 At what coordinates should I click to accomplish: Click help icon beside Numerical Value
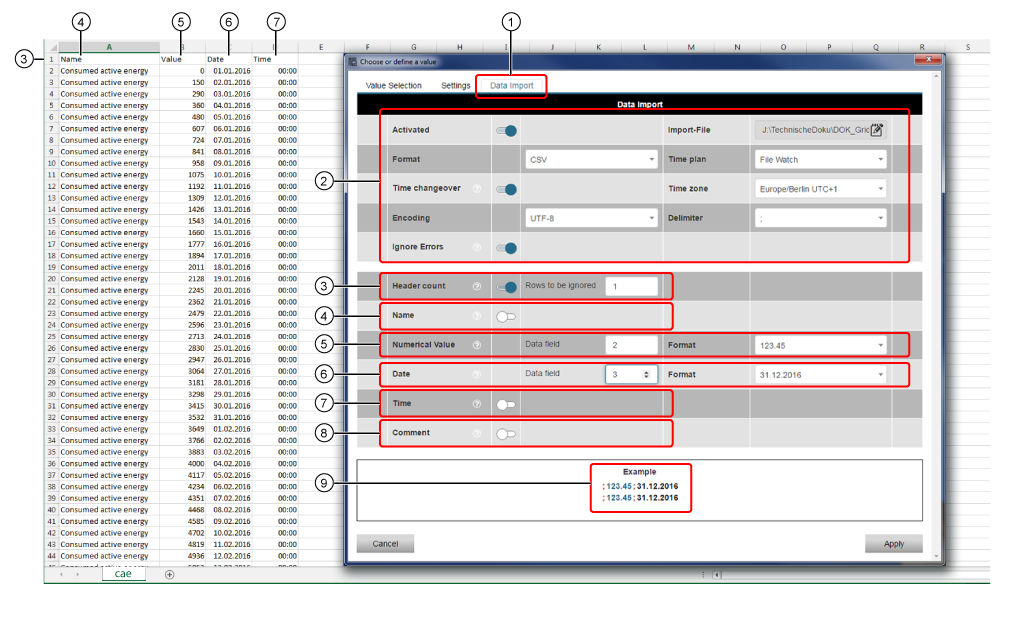[477, 345]
